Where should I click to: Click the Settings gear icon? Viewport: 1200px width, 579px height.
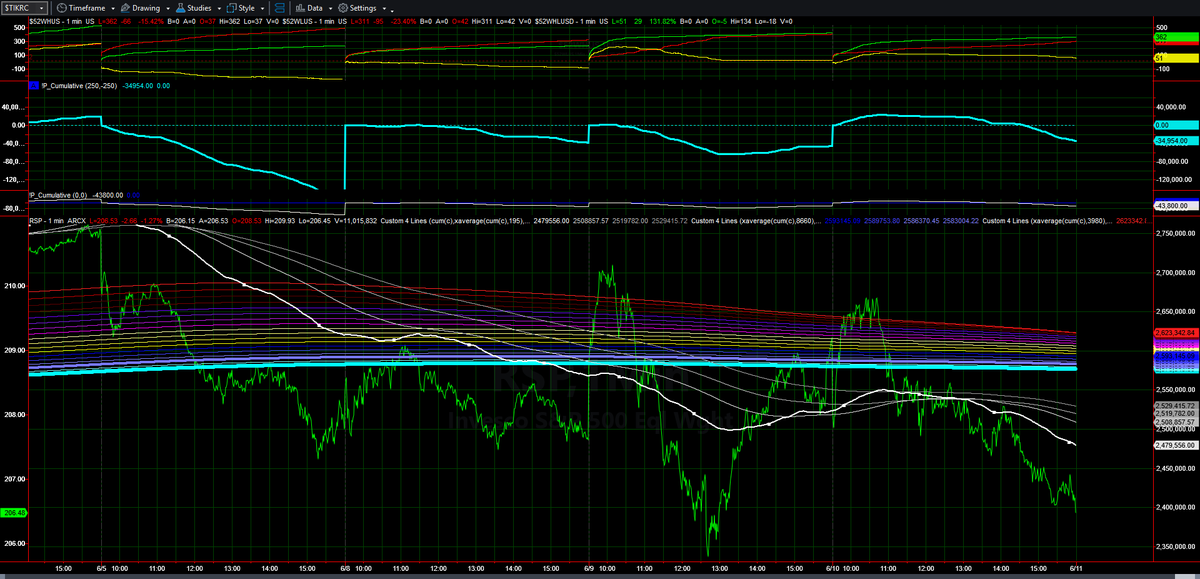343,7
